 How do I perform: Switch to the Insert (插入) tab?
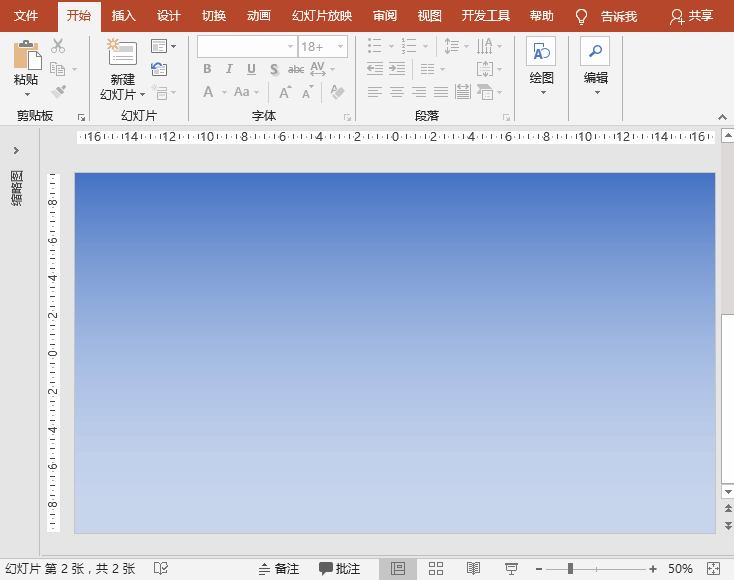124,16
